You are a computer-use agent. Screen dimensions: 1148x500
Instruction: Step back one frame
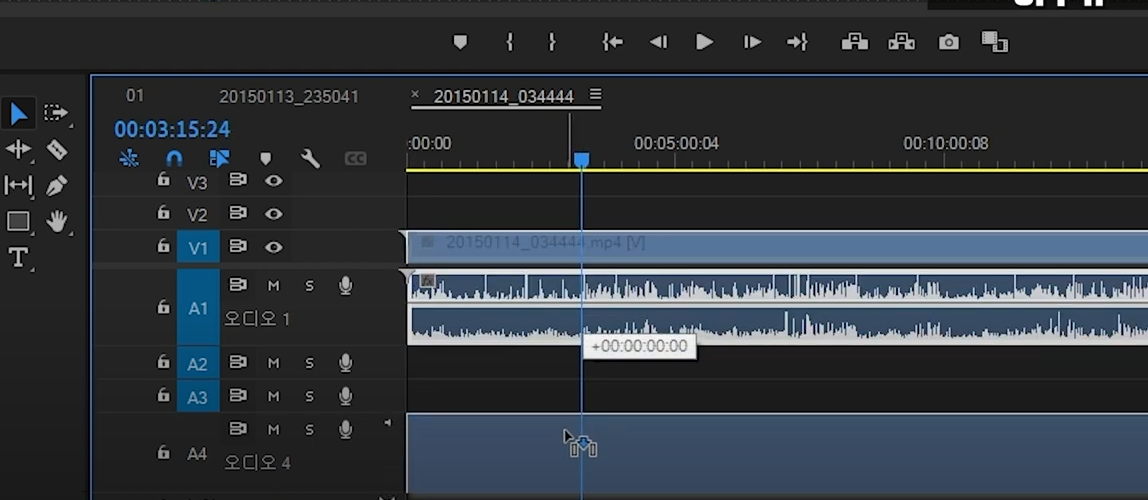(x=658, y=42)
